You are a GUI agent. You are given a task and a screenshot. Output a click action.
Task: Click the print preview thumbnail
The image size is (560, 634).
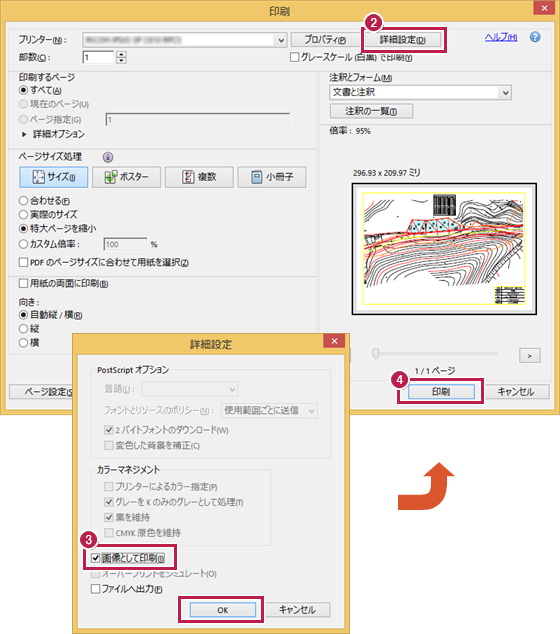tap(444, 249)
